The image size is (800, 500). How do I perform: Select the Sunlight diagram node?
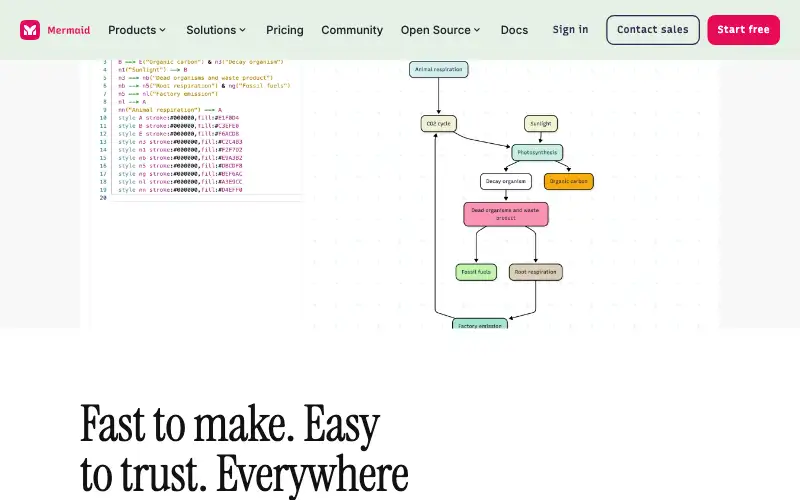541,123
